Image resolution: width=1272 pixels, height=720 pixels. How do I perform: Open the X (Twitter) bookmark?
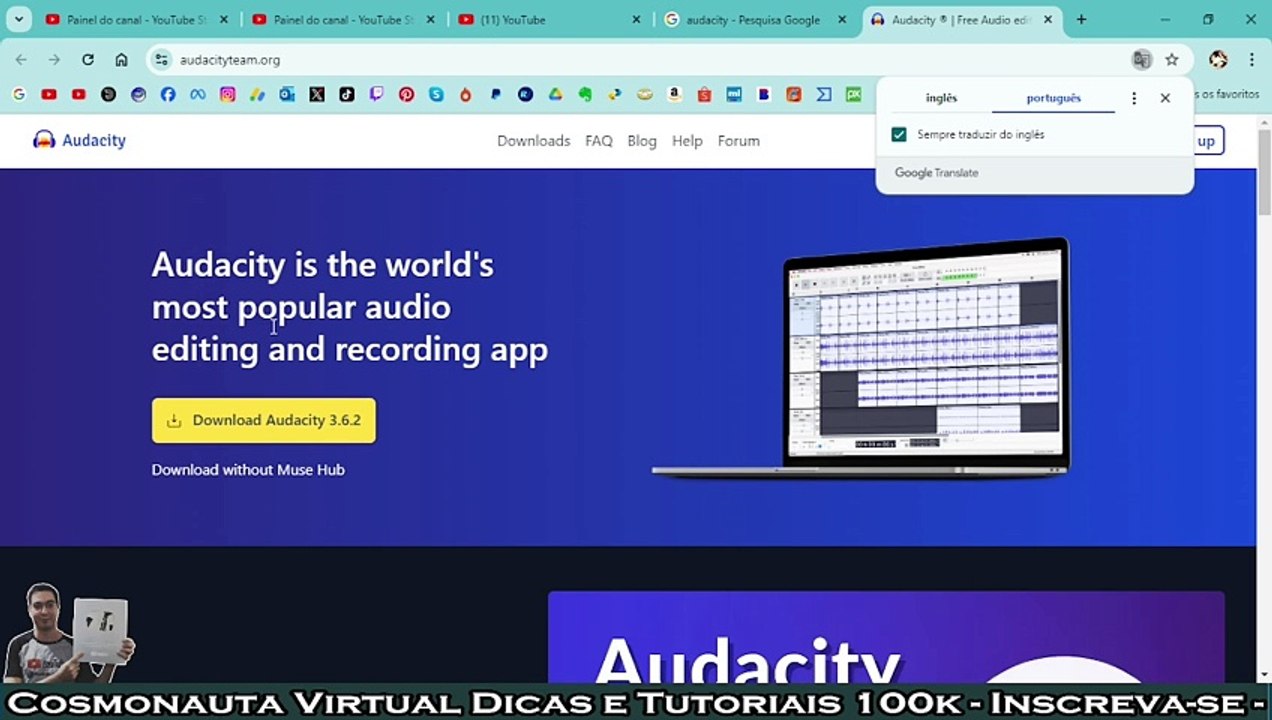pos(317,94)
